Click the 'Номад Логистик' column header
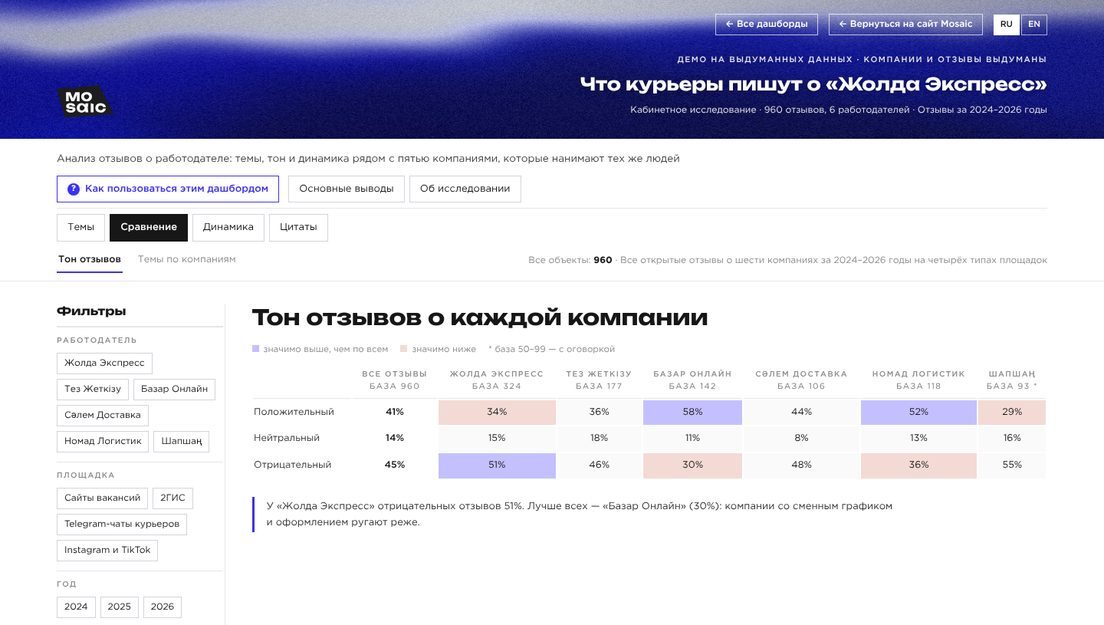1104x625 pixels. point(918,380)
